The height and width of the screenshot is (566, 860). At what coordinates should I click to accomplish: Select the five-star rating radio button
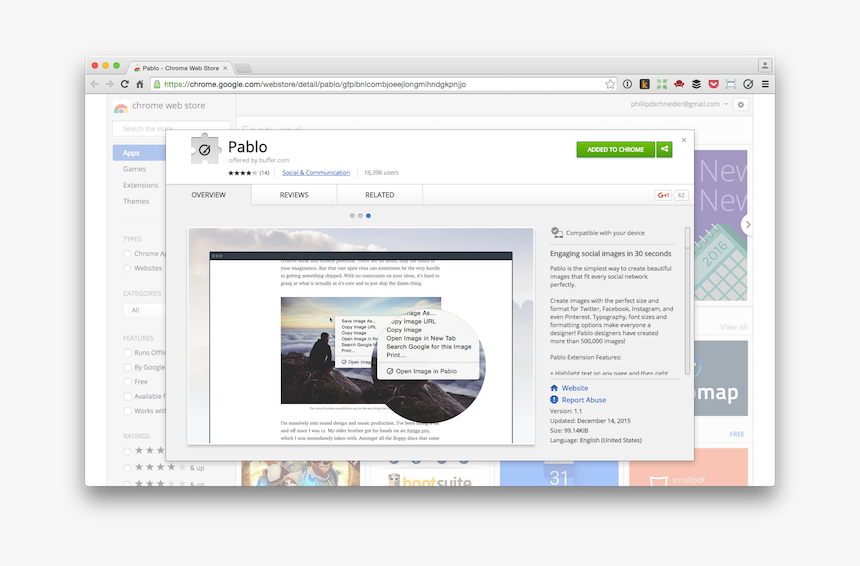click(x=127, y=451)
